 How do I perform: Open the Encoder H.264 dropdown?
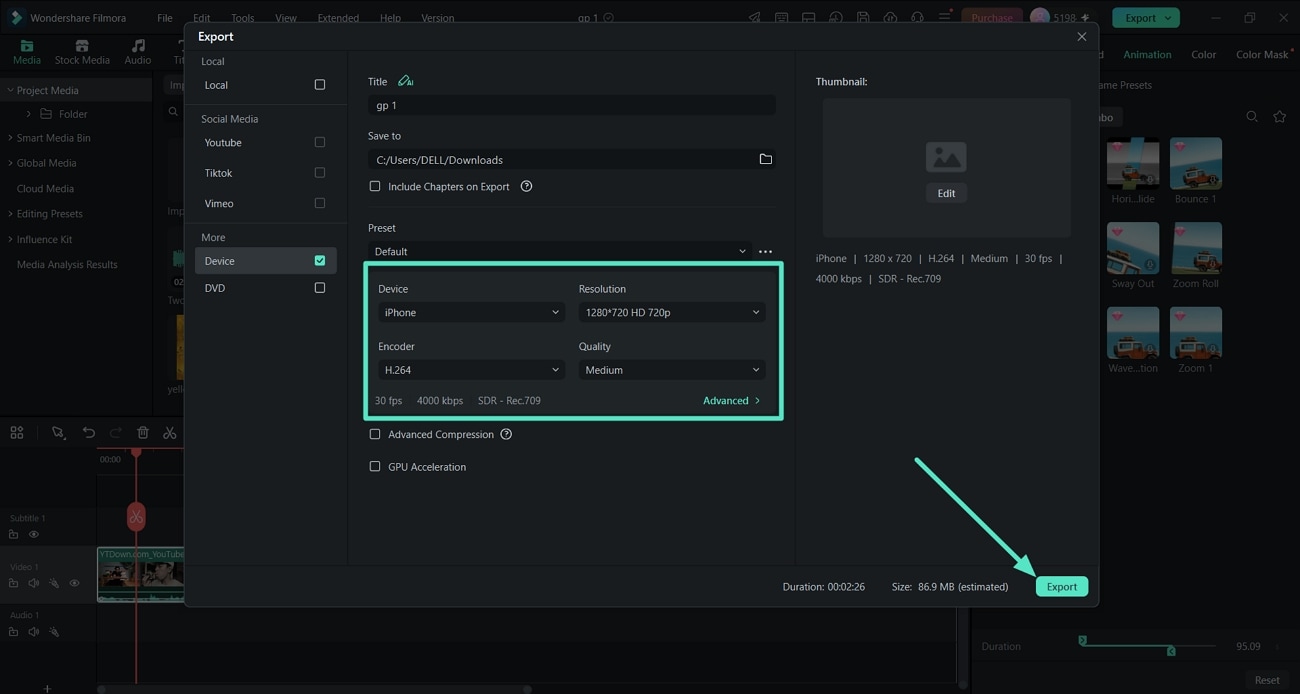point(471,370)
